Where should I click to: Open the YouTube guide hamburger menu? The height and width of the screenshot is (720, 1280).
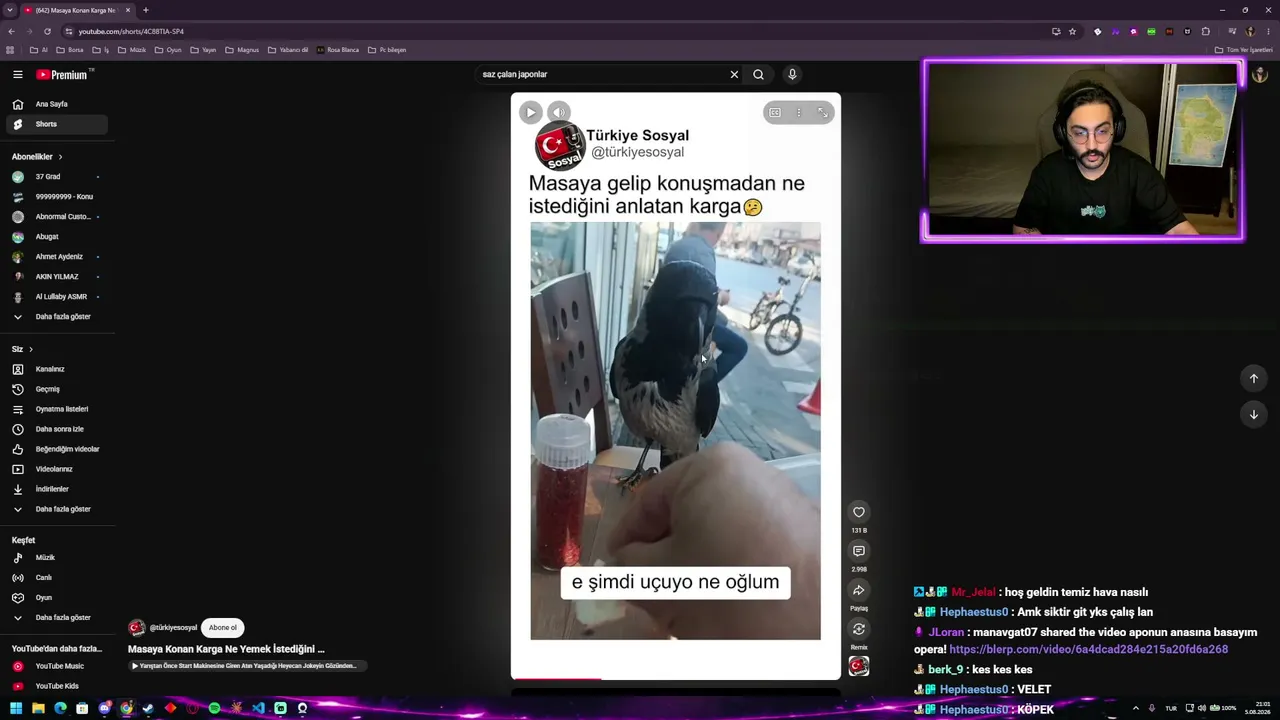[17, 74]
